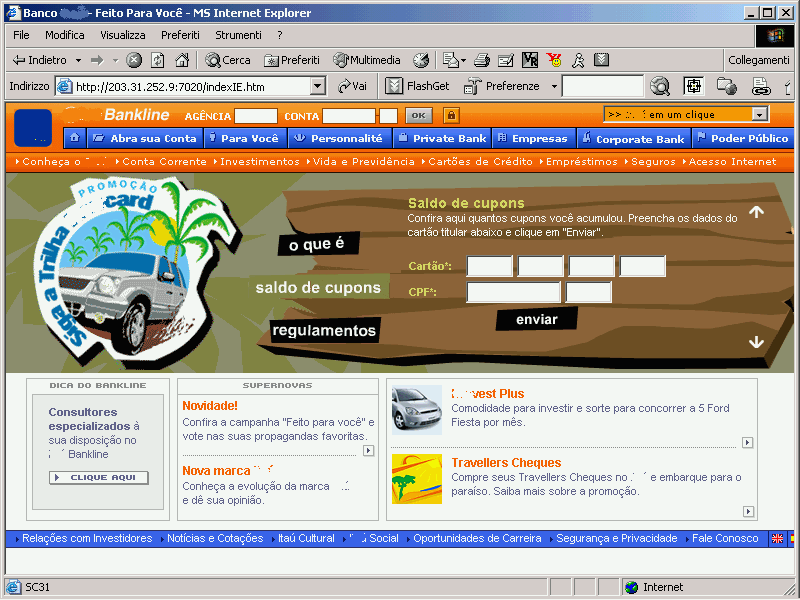Screen dimensions: 800x600
Task: Click the first Cartão number field
Action: [489, 266]
